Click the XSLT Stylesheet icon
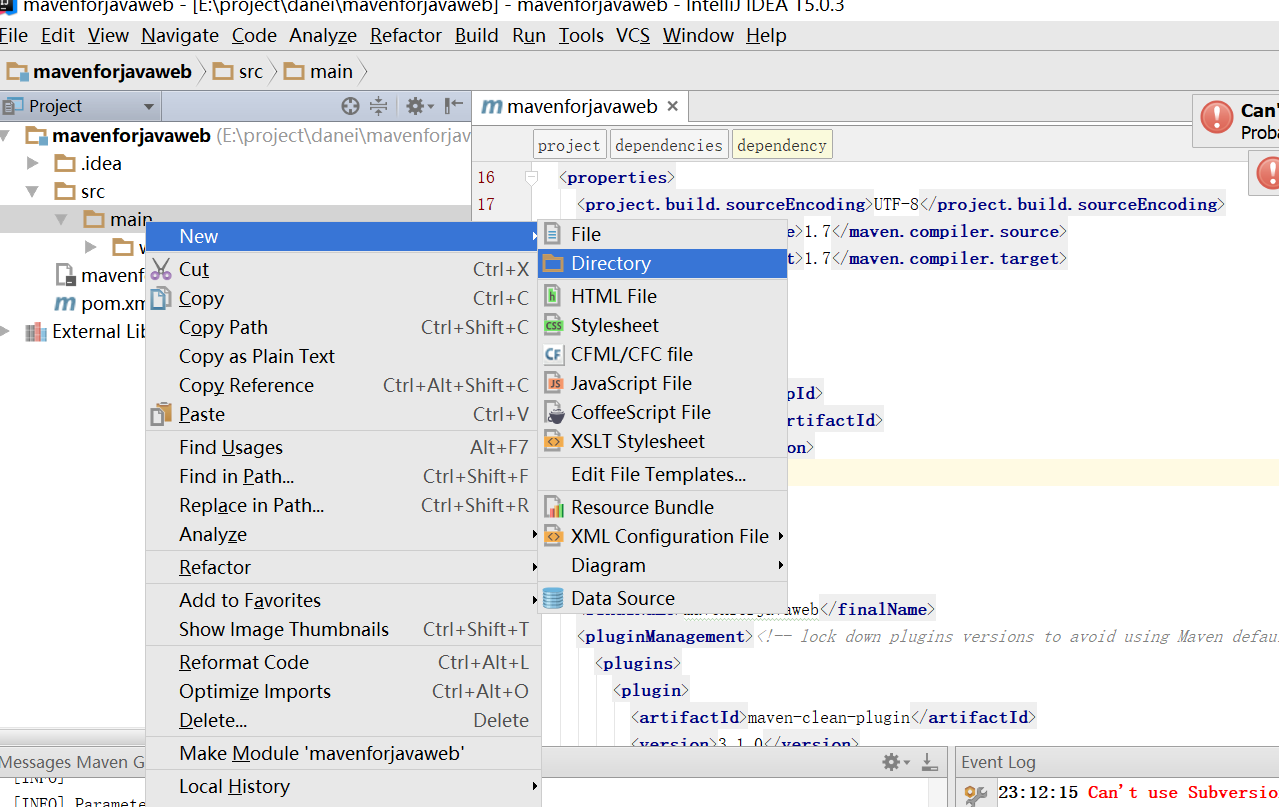Screen dimensions: 1279x807 (x=553, y=441)
